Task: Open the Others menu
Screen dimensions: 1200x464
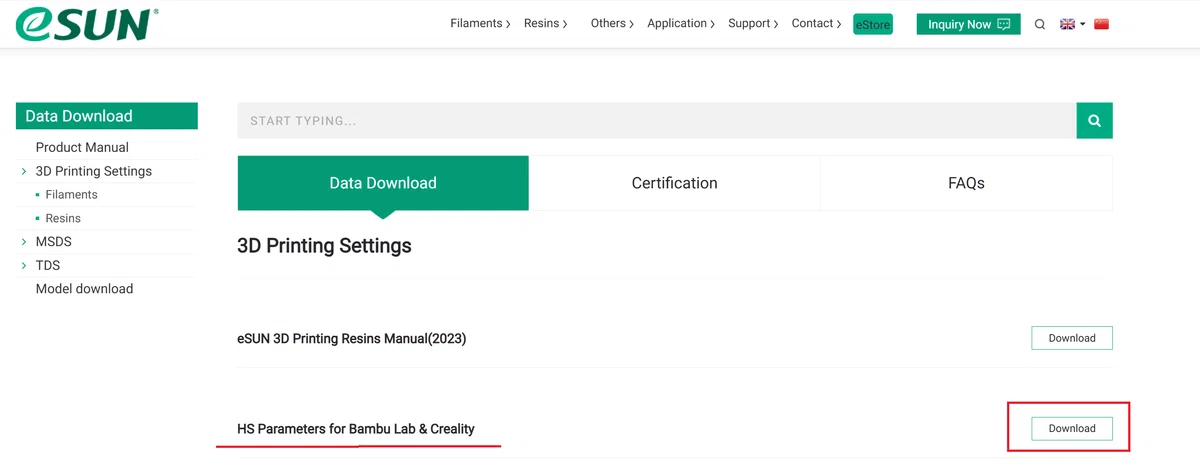Action: (612, 23)
